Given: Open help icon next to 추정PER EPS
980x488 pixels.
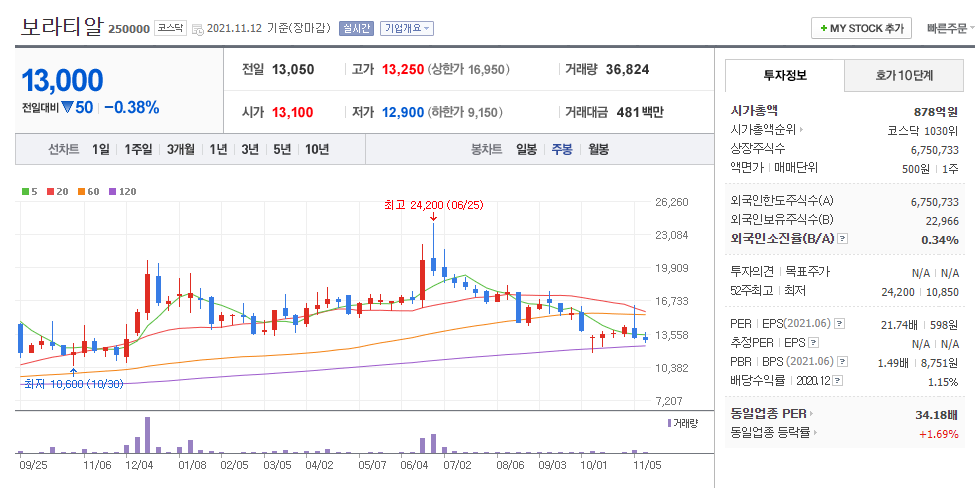Looking at the screenshot, I should click(x=813, y=342).
